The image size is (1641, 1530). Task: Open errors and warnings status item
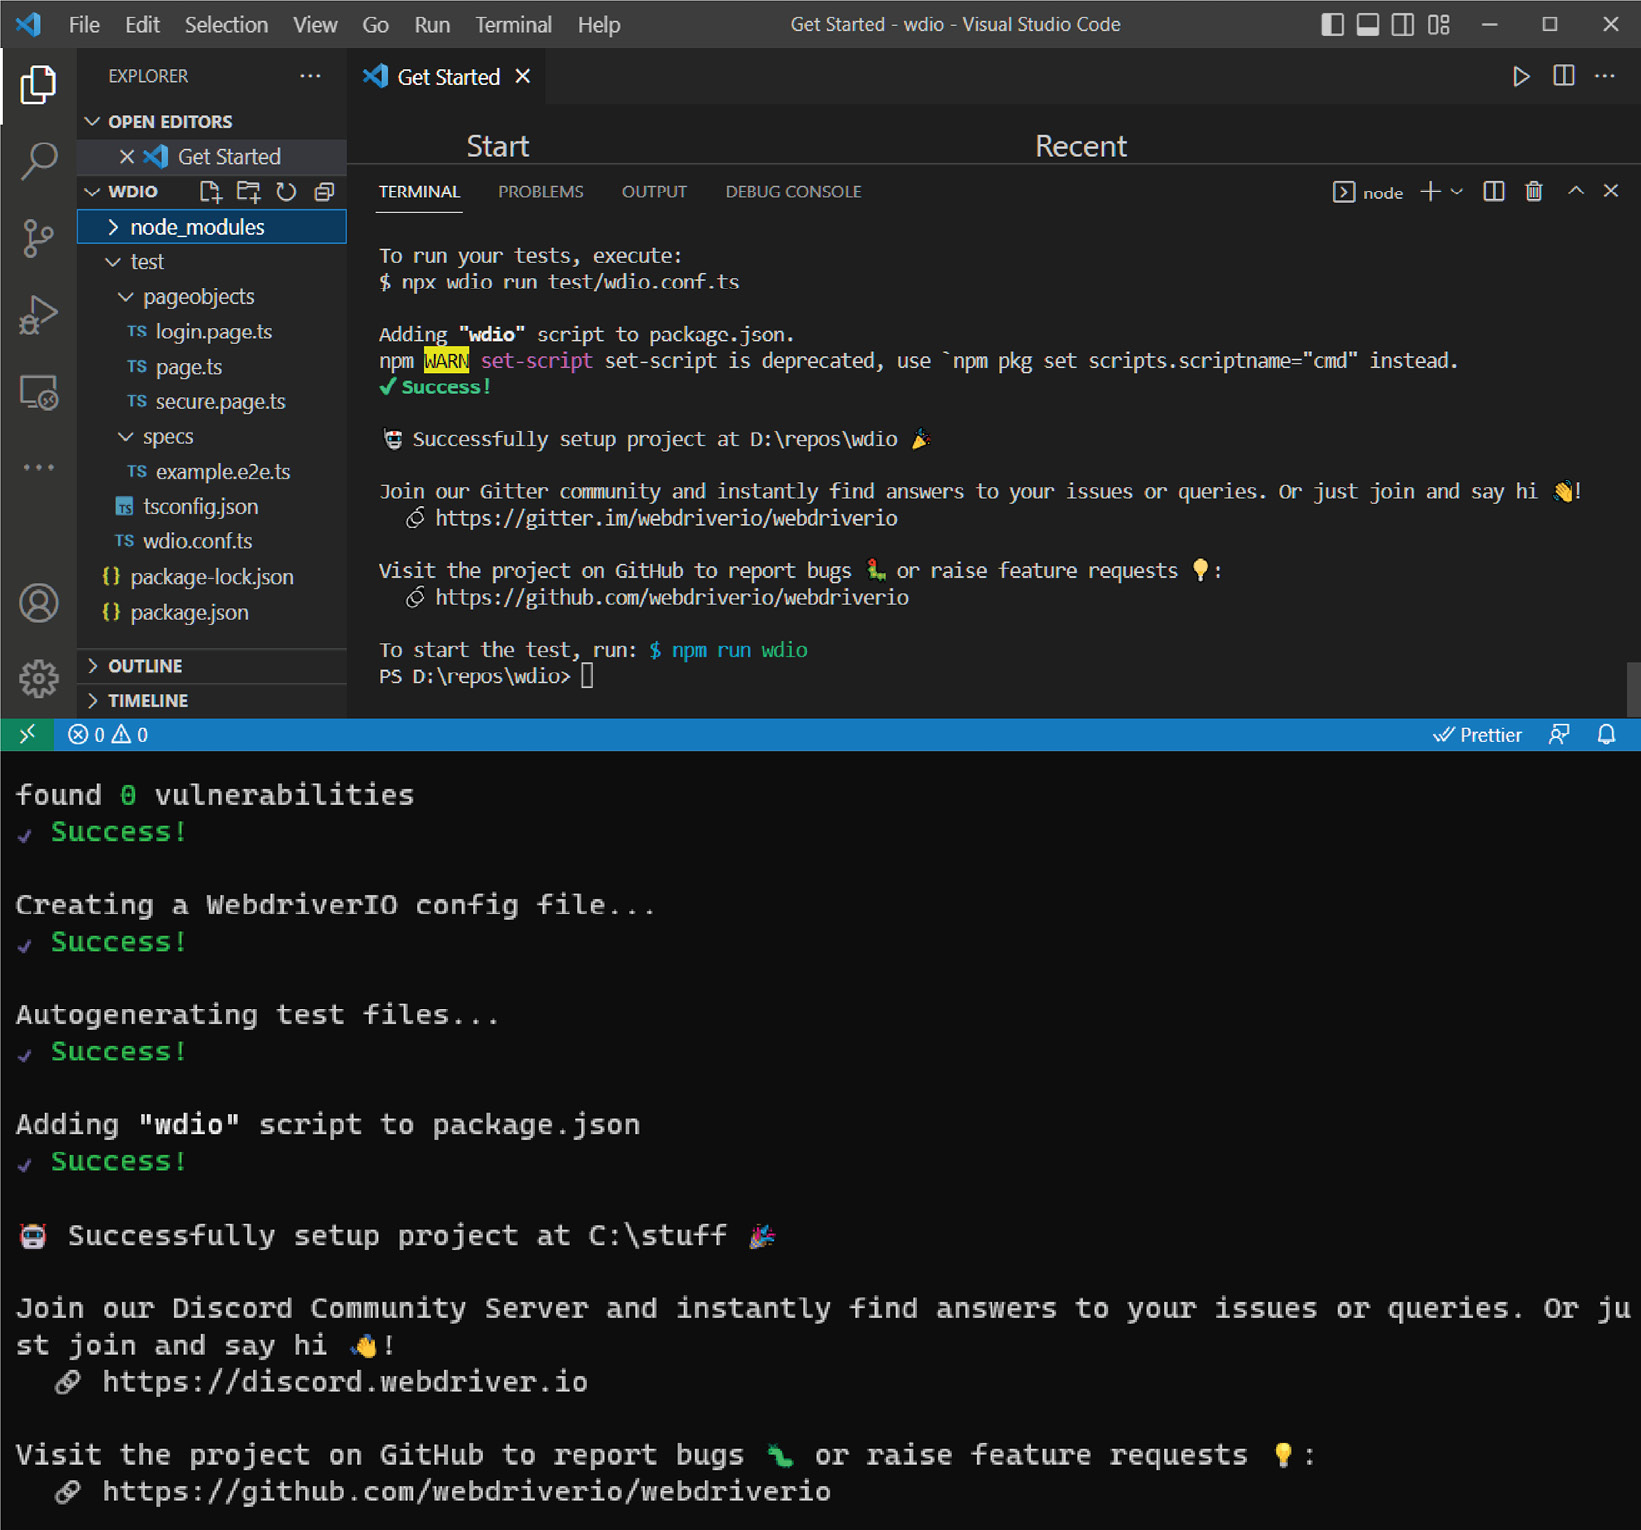click(x=108, y=735)
